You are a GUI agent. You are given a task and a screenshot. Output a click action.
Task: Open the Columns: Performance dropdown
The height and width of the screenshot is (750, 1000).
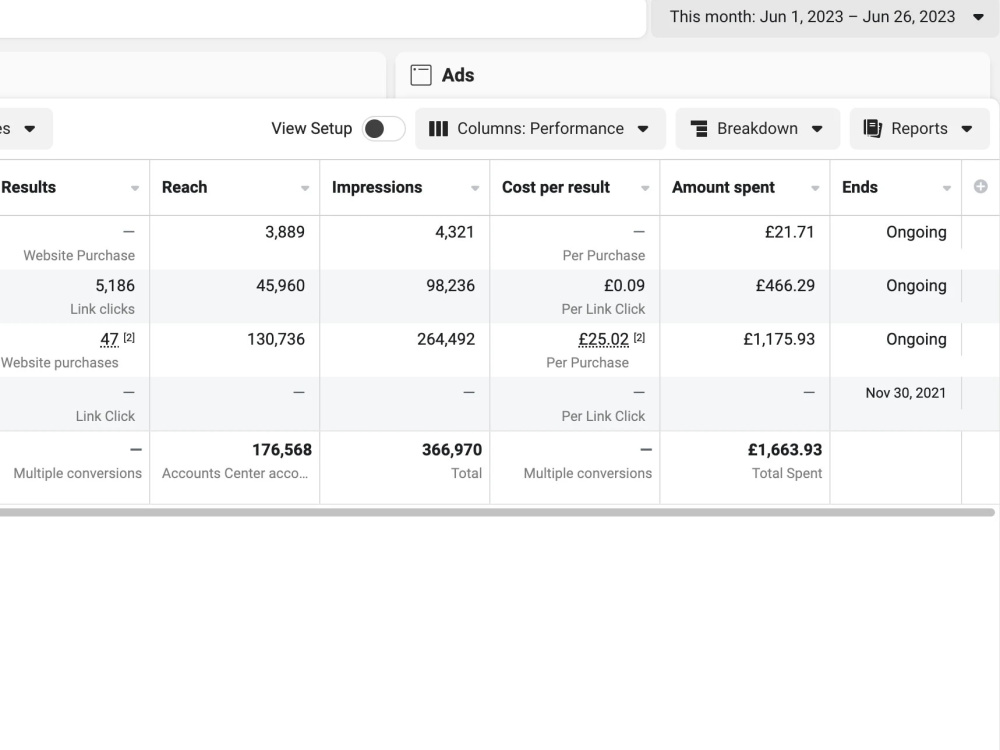pyautogui.click(x=540, y=129)
